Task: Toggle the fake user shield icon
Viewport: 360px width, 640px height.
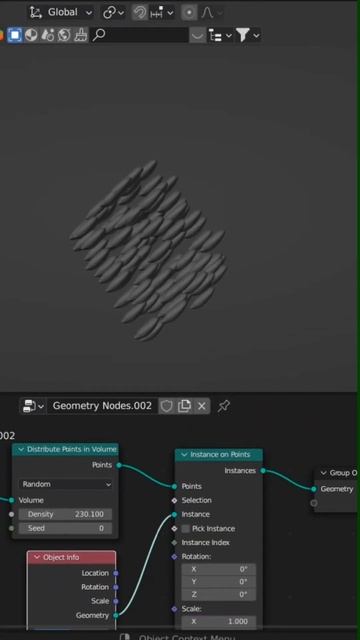Action: pos(166,406)
